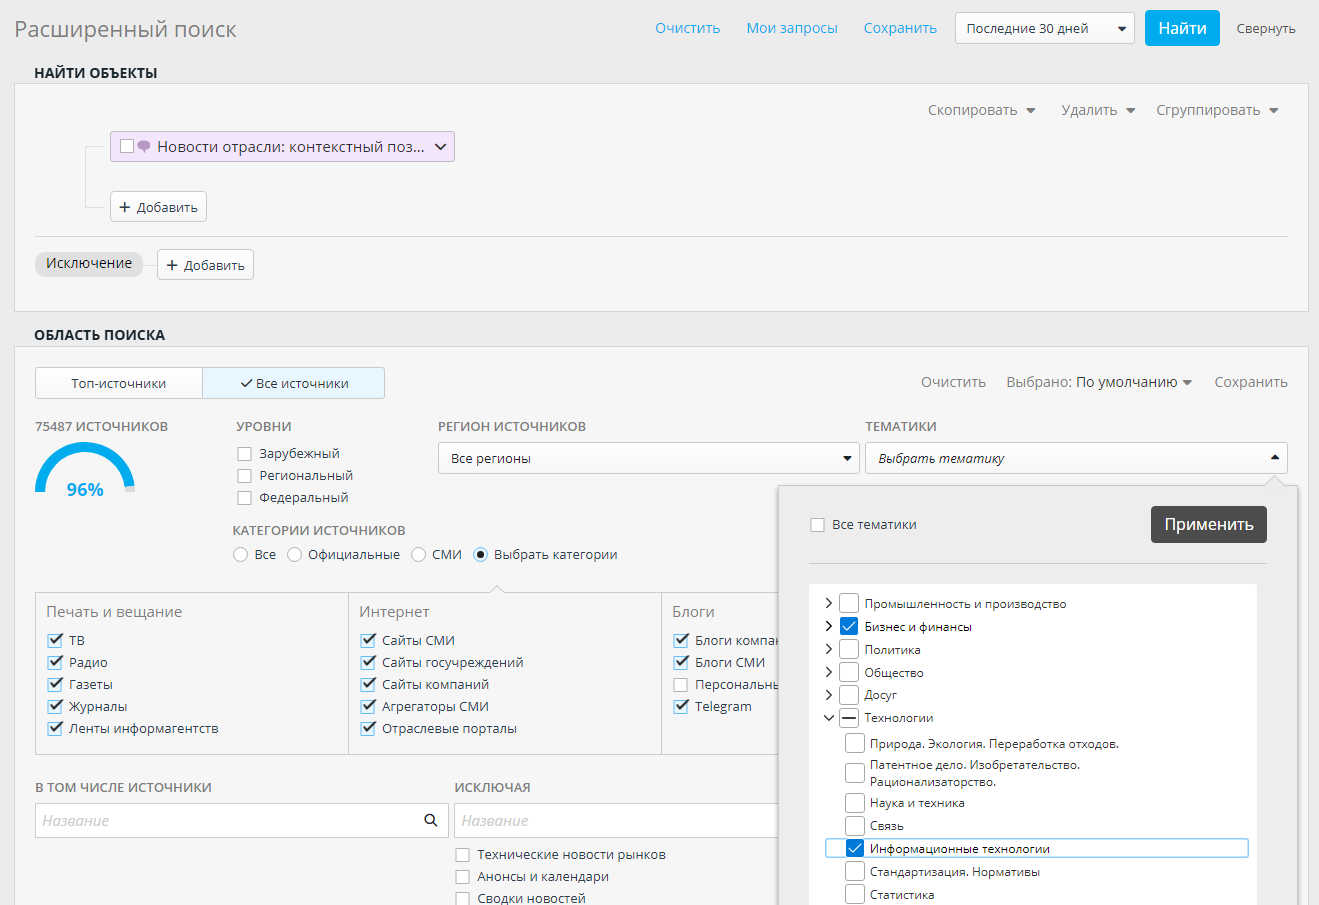Enable the Зарубежный level checkbox
Image resolution: width=1319 pixels, height=905 pixels.
pos(244,454)
